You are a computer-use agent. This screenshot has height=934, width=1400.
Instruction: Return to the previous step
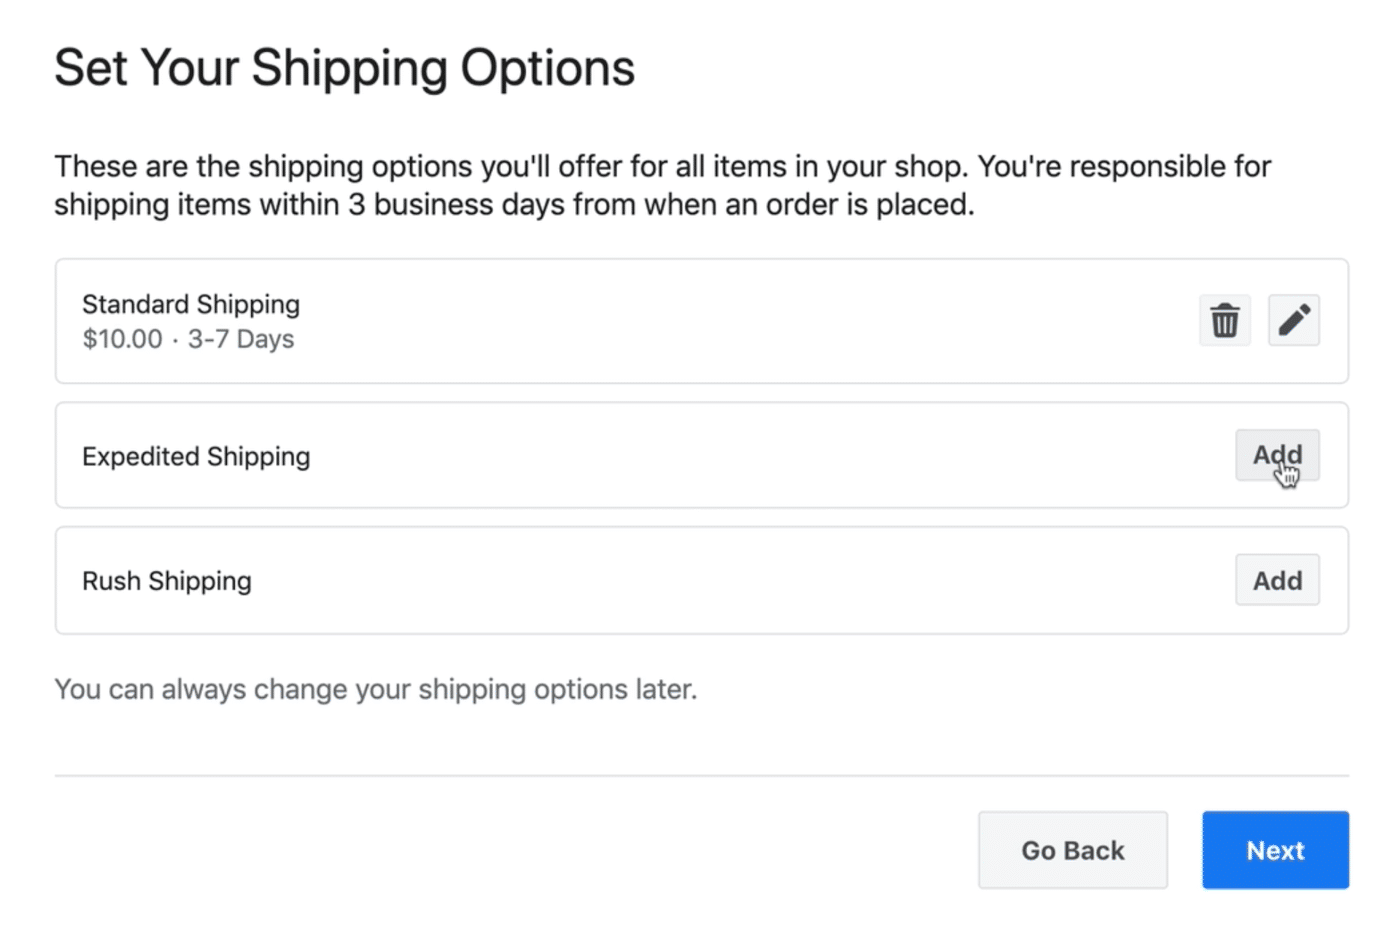pyautogui.click(x=1072, y=850)
